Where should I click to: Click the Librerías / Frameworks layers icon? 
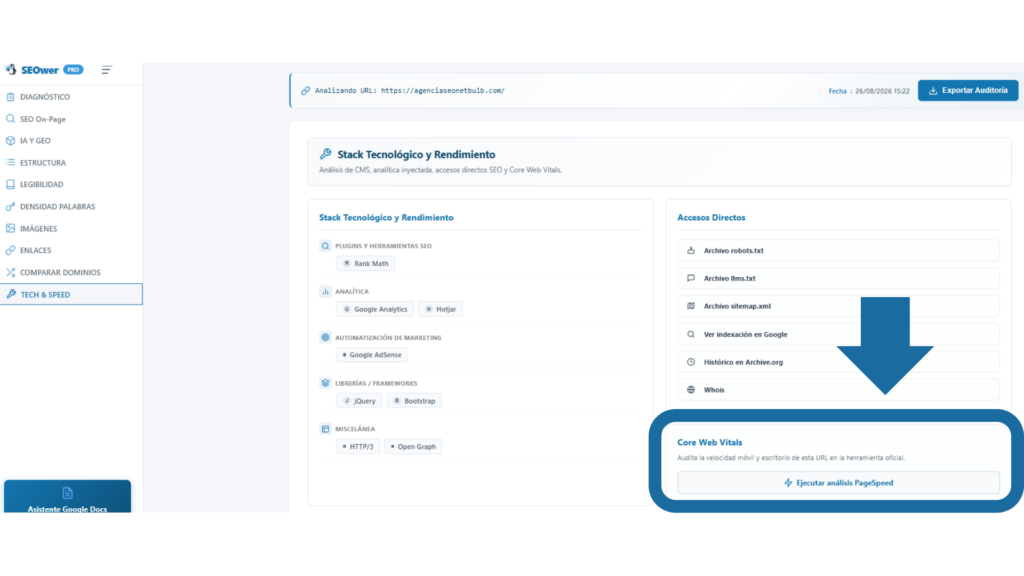click(325, 383)
